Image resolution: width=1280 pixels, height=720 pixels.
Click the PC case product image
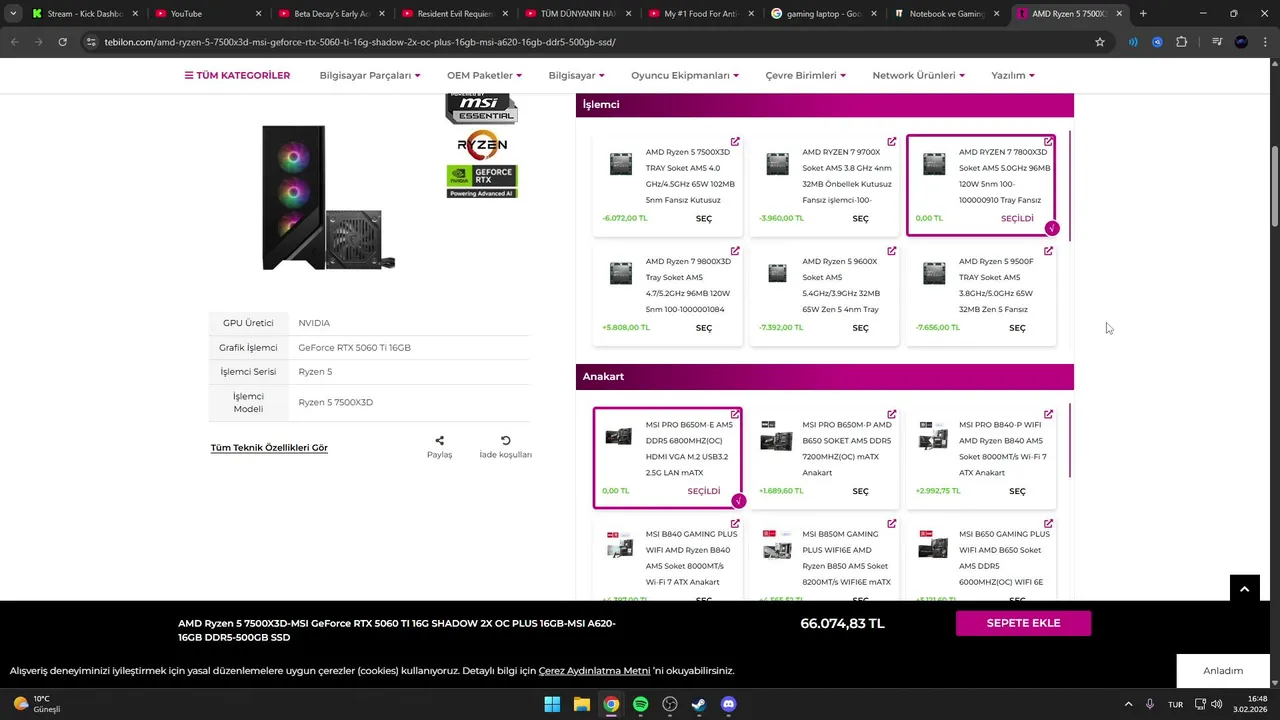click(328, 197)
